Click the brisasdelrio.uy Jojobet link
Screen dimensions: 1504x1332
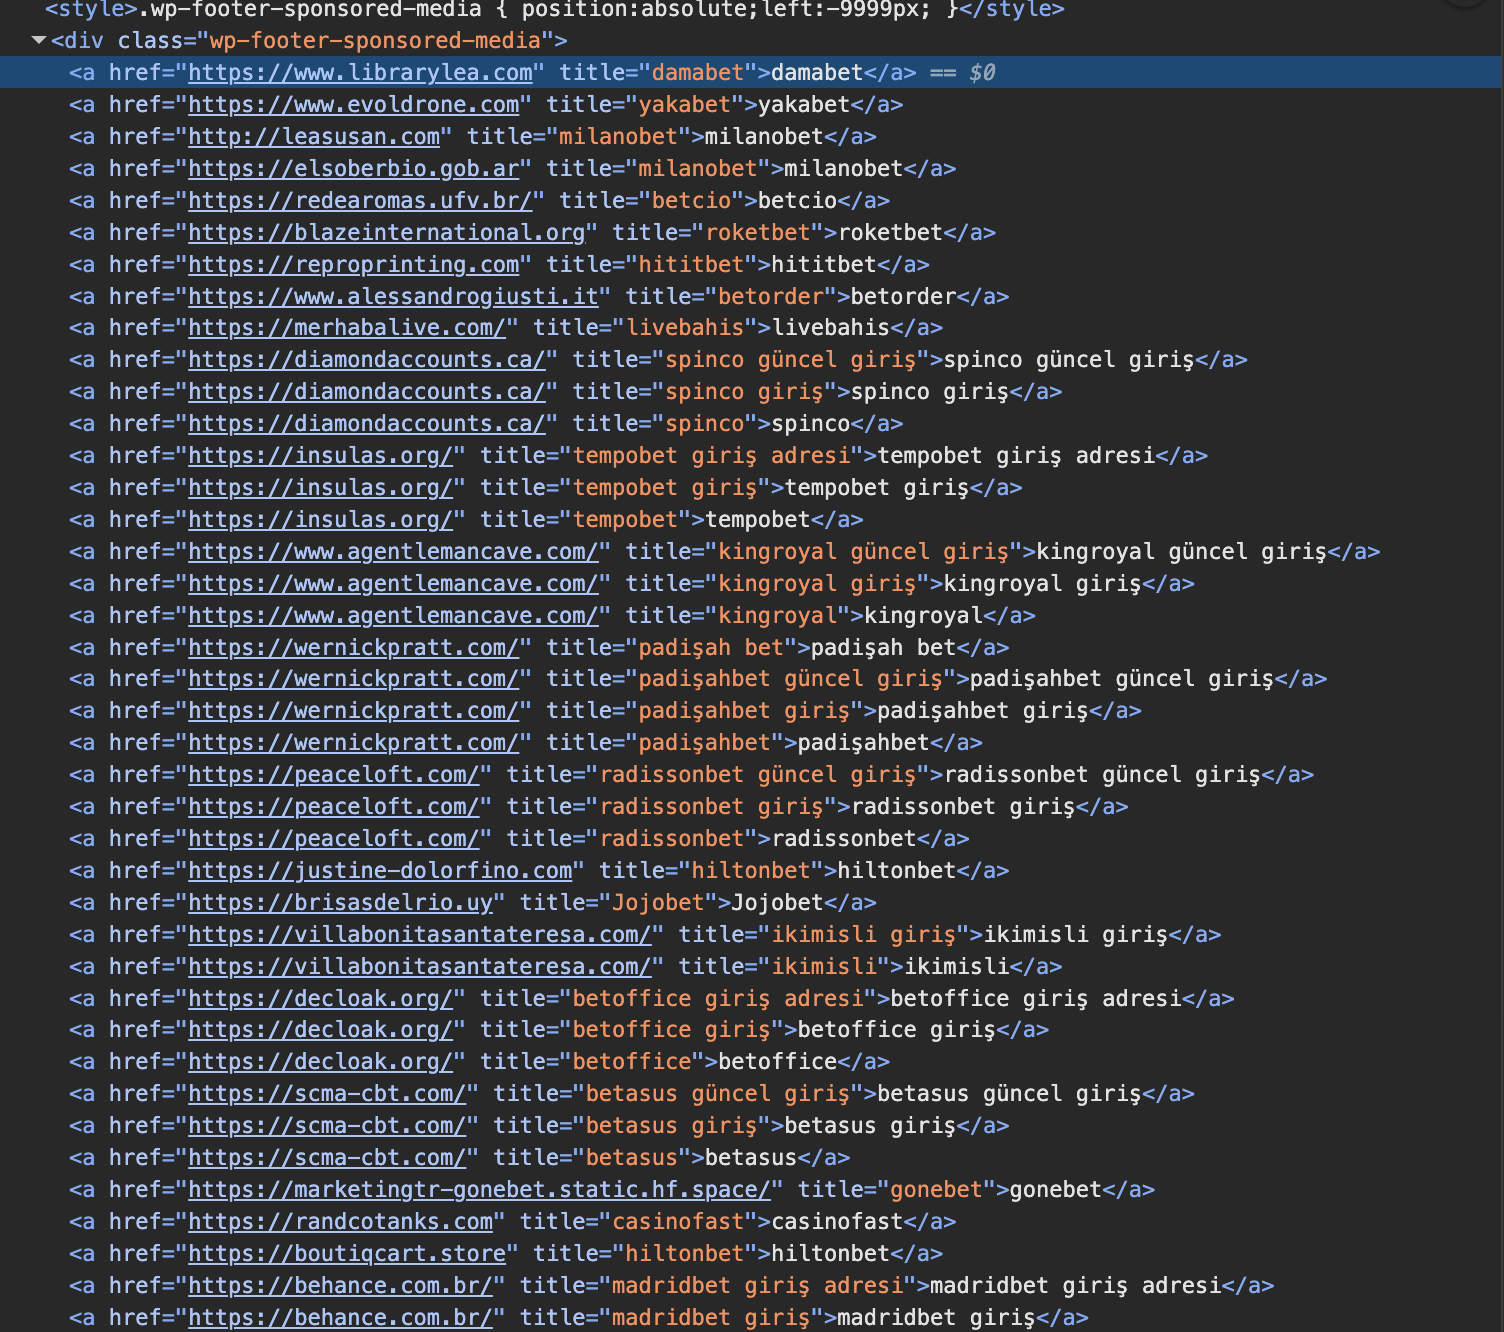point(341,903)
